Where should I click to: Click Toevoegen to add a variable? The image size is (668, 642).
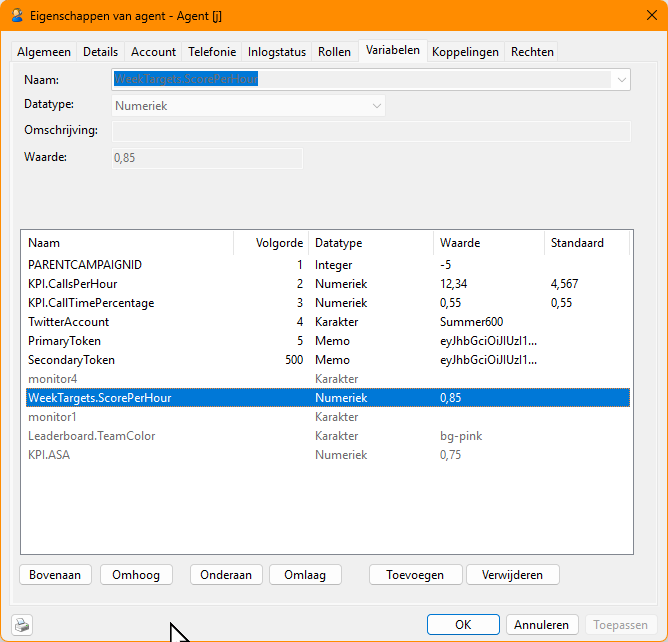(x=415, y=574)
